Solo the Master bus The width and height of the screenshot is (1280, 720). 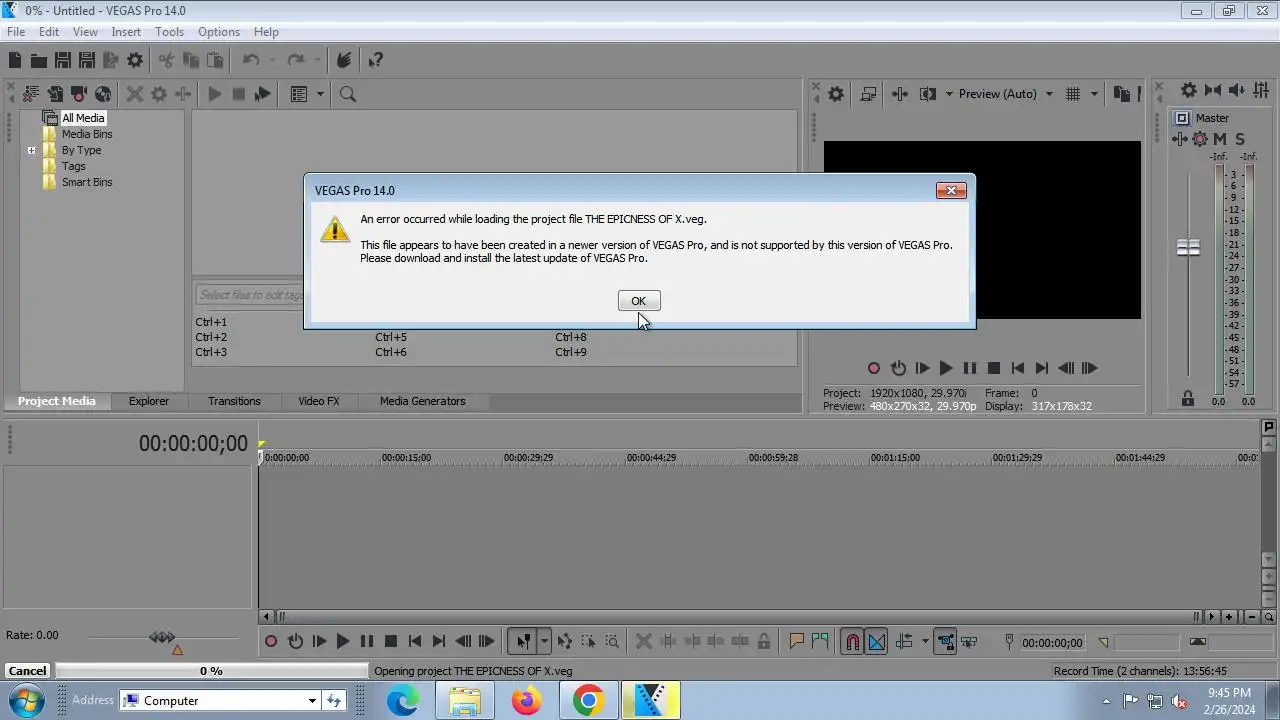coord(1240,139)
